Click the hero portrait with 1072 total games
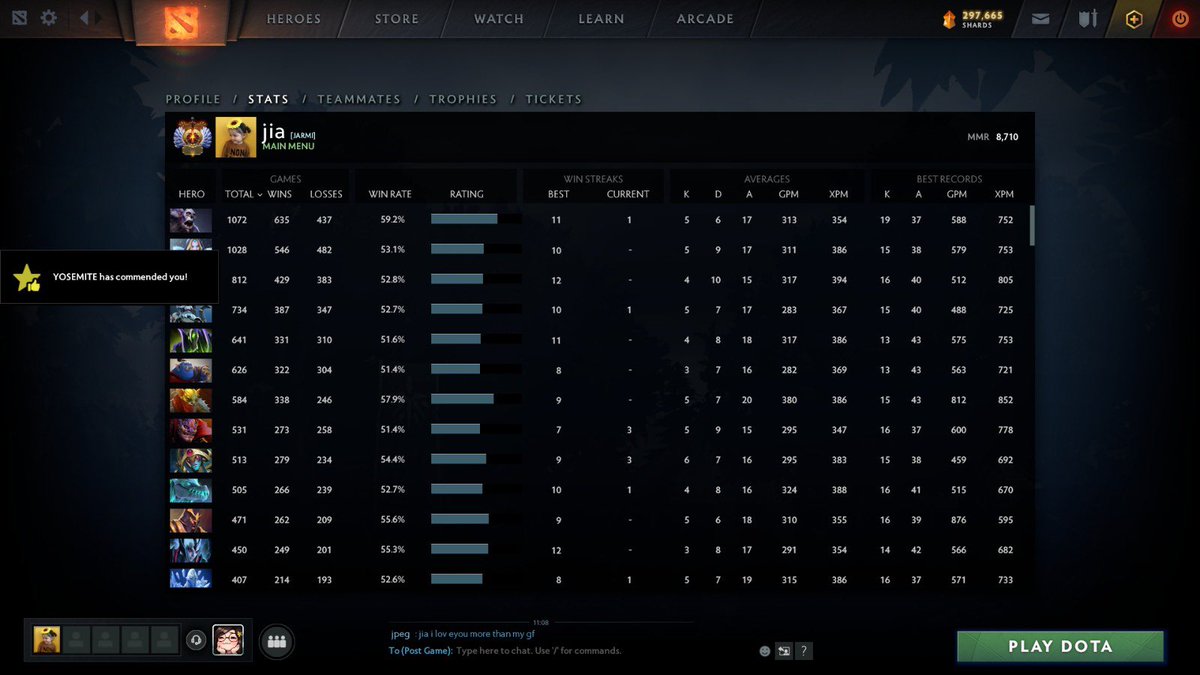This screenshot has height=675, width=1200. [190, 220]
